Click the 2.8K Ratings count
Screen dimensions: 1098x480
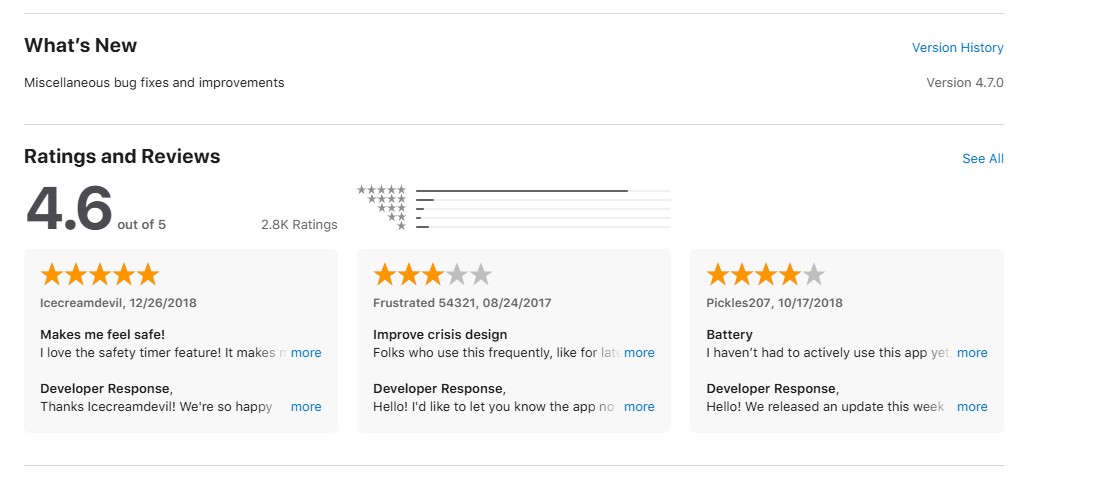(299, 225)
